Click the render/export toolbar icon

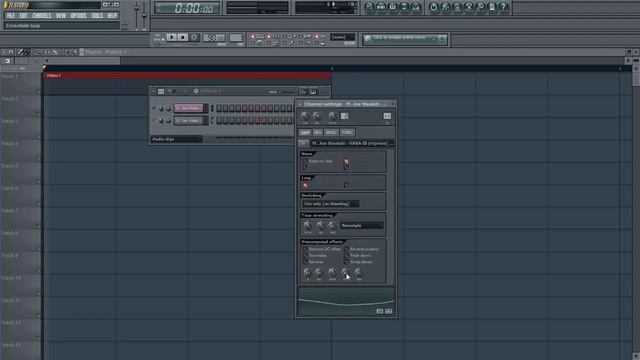457,7
